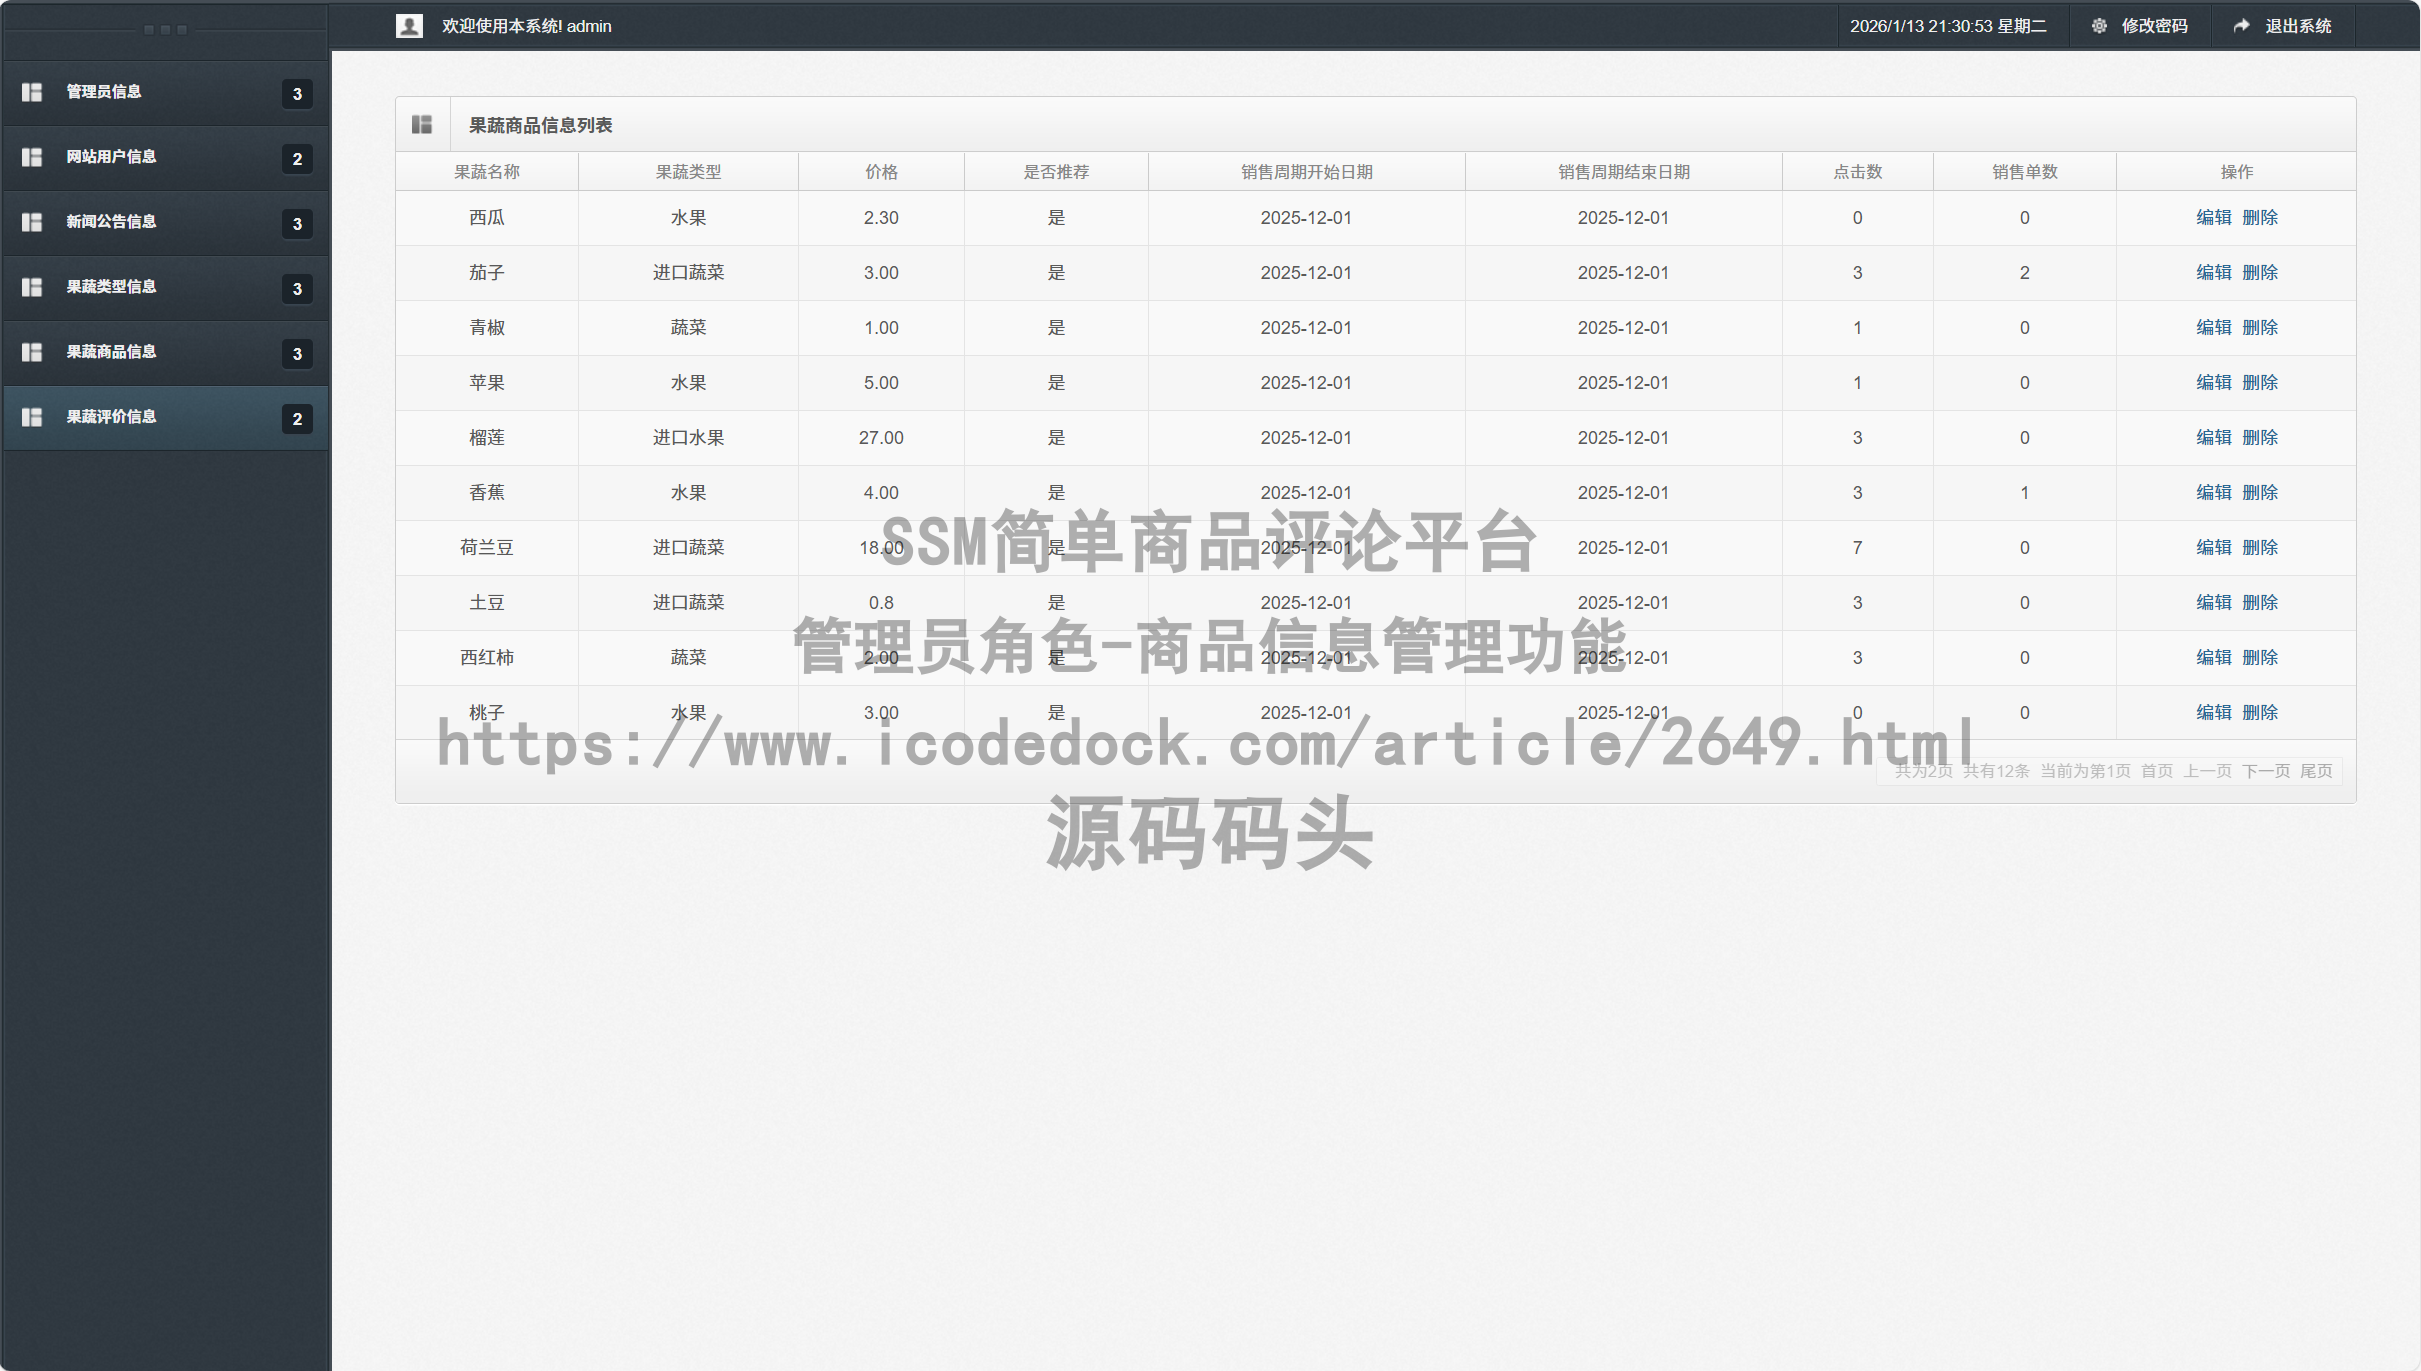The width and height of the screenshot is (2421, 1371).
Task: Jump to 尾页 last page
Action: tap(2317, 771)
